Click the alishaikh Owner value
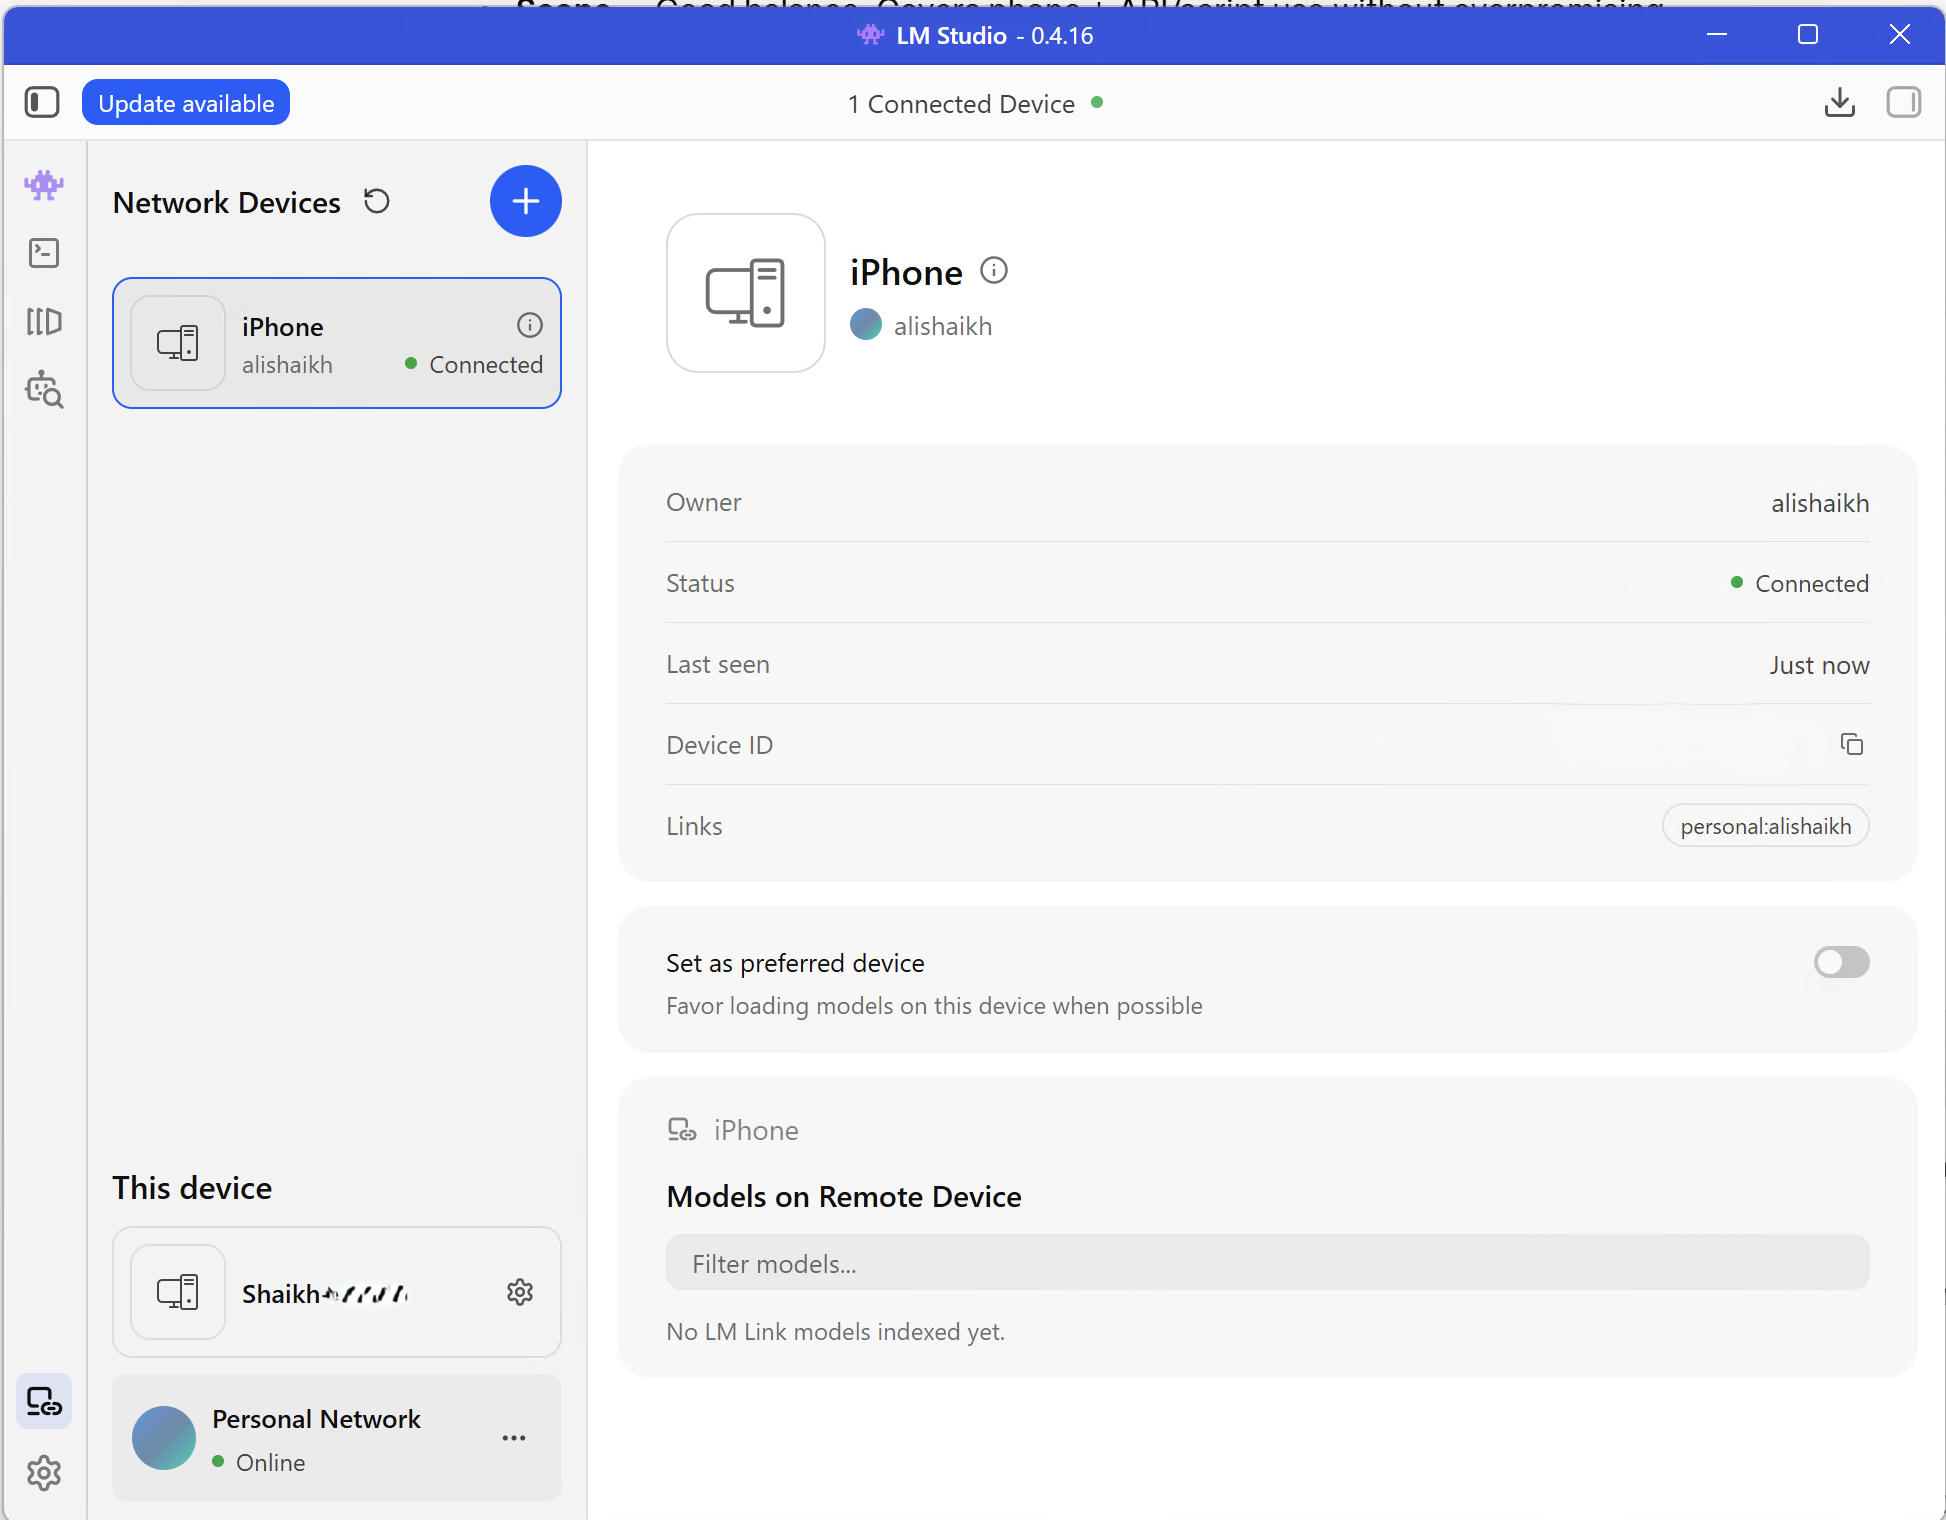Viewport: 1946px width, 1520px height. pyautogui.click(x=1820, y=503)
